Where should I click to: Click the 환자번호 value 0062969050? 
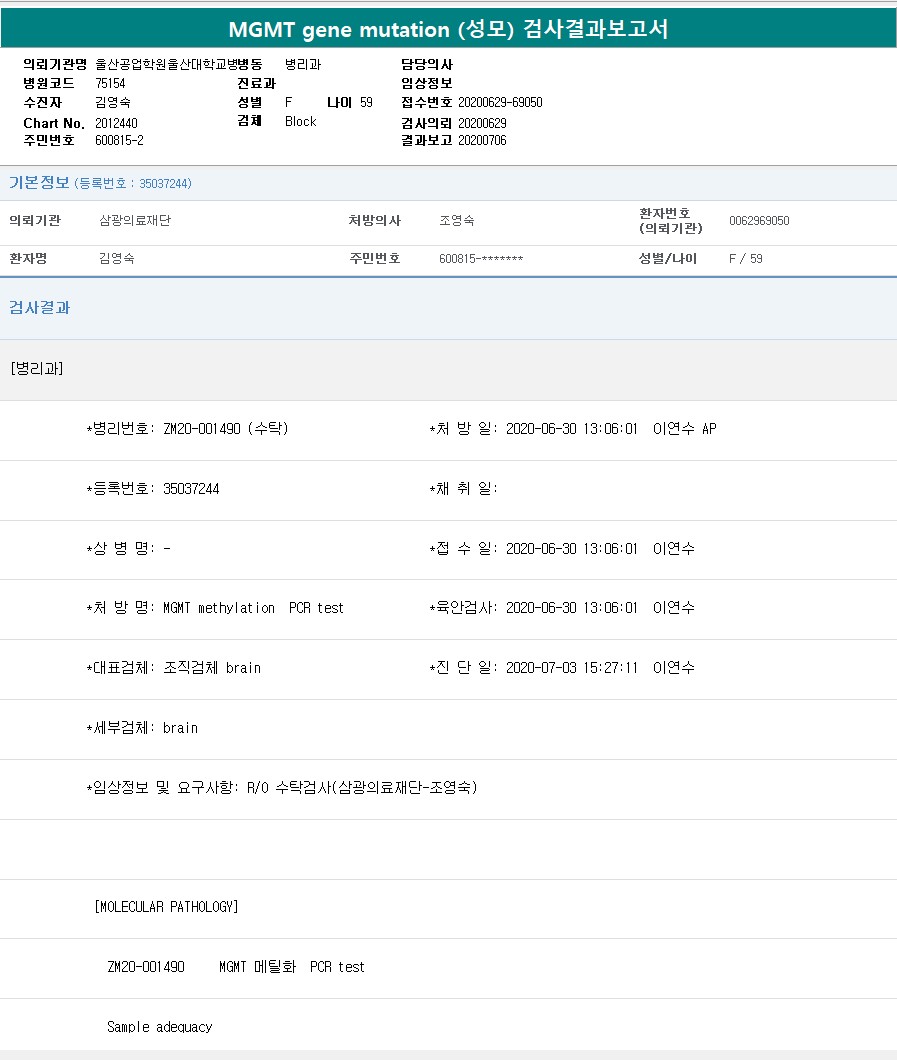coord(759,221)
